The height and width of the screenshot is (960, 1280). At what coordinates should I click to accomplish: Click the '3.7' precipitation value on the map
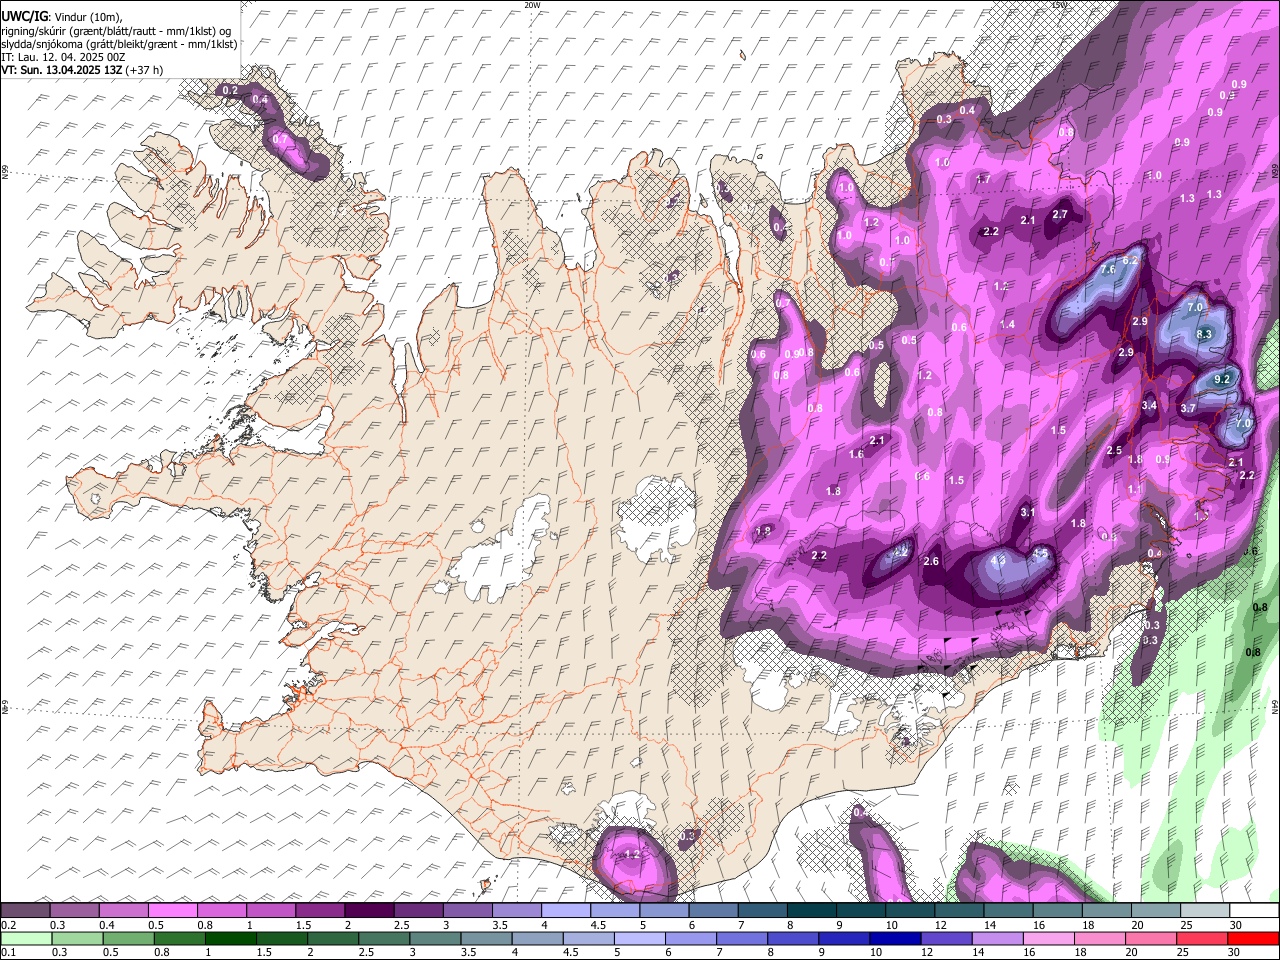1188,408
